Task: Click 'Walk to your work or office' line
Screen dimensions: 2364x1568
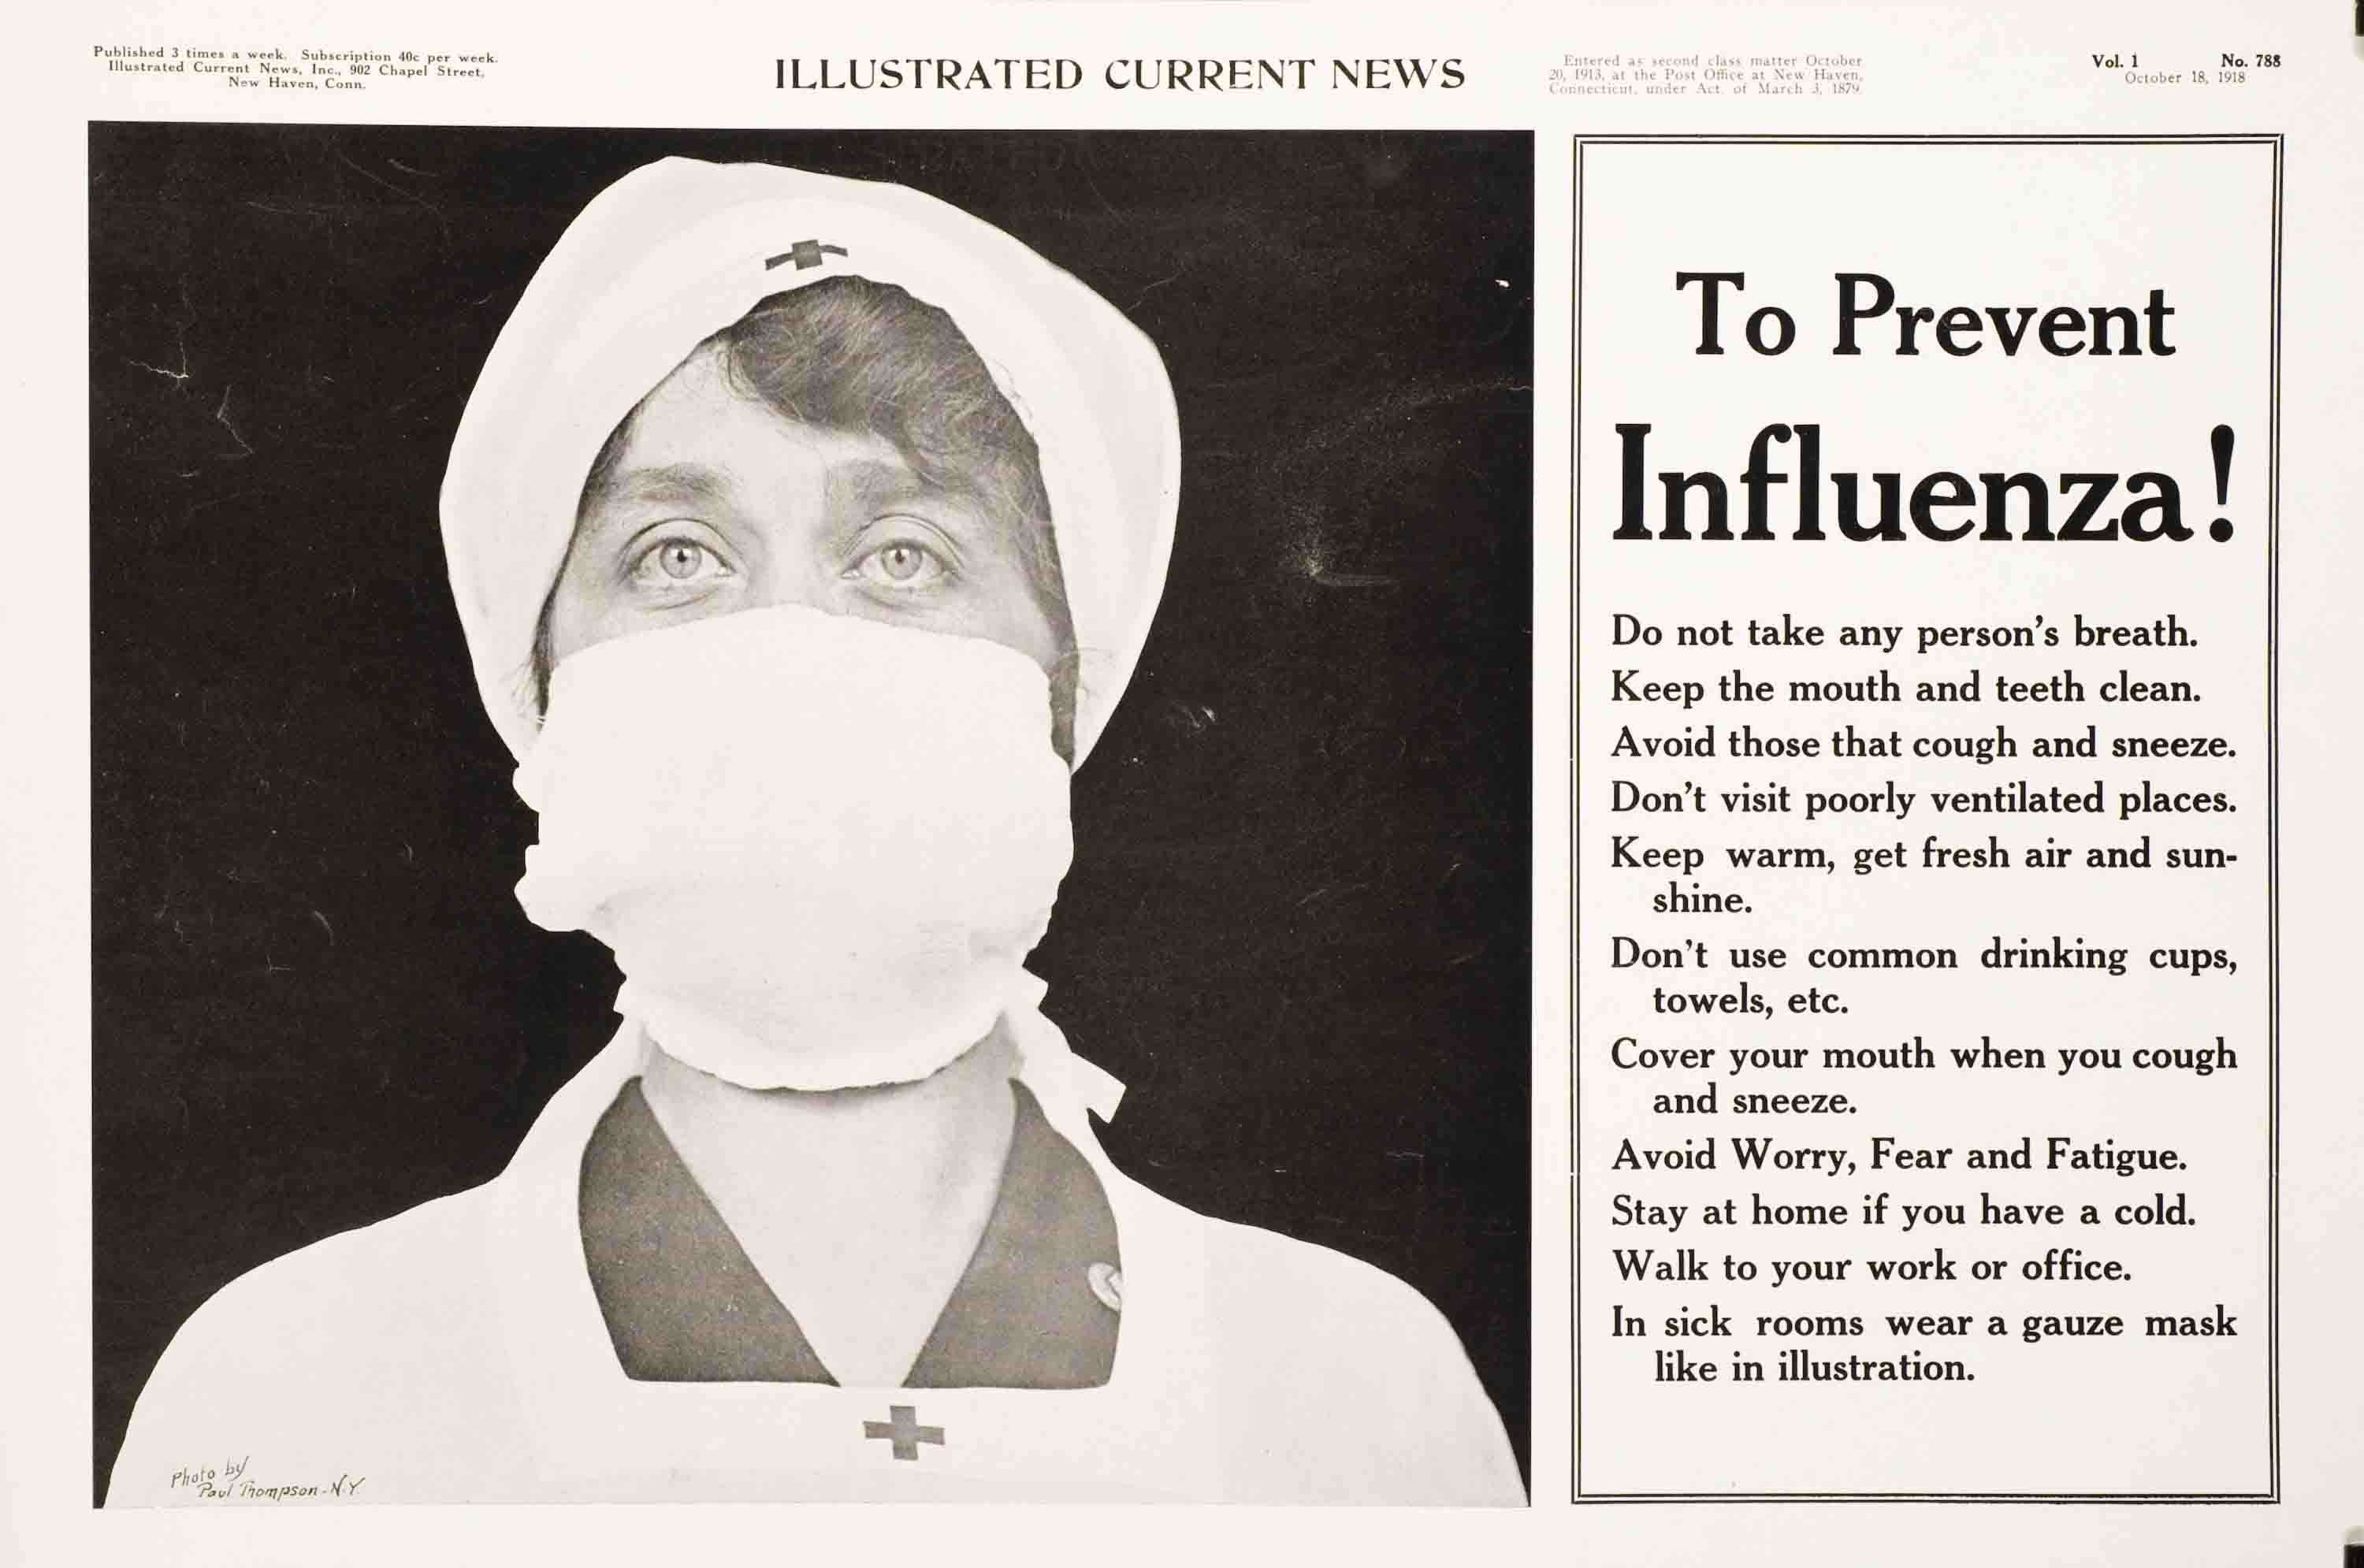Action: tap(1871, 1268)
